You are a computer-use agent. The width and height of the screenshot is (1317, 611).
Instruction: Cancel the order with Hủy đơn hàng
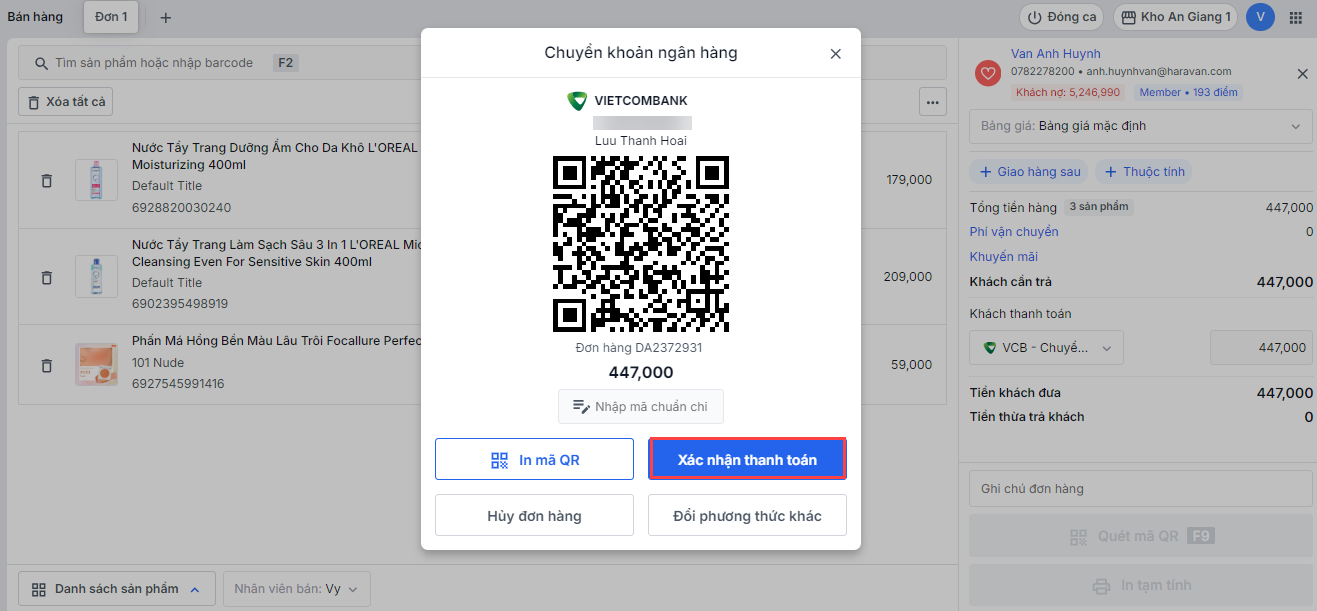(x=534, y=516)
